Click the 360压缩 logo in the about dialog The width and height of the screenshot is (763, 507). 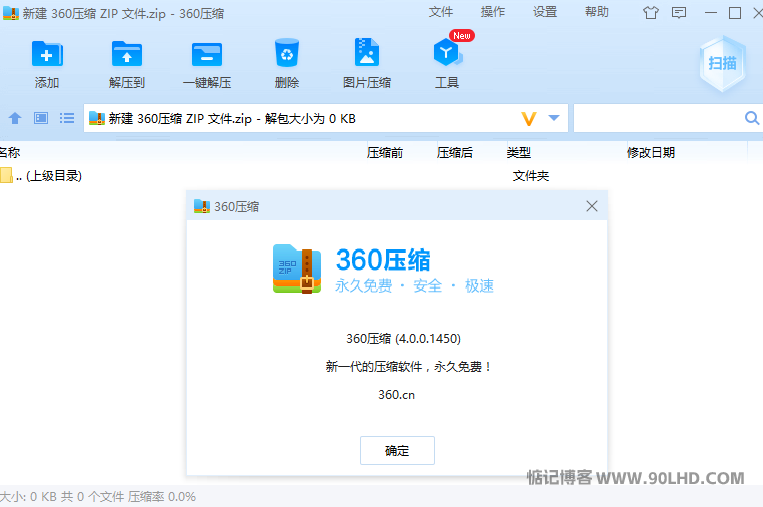(x=297, y=269)
